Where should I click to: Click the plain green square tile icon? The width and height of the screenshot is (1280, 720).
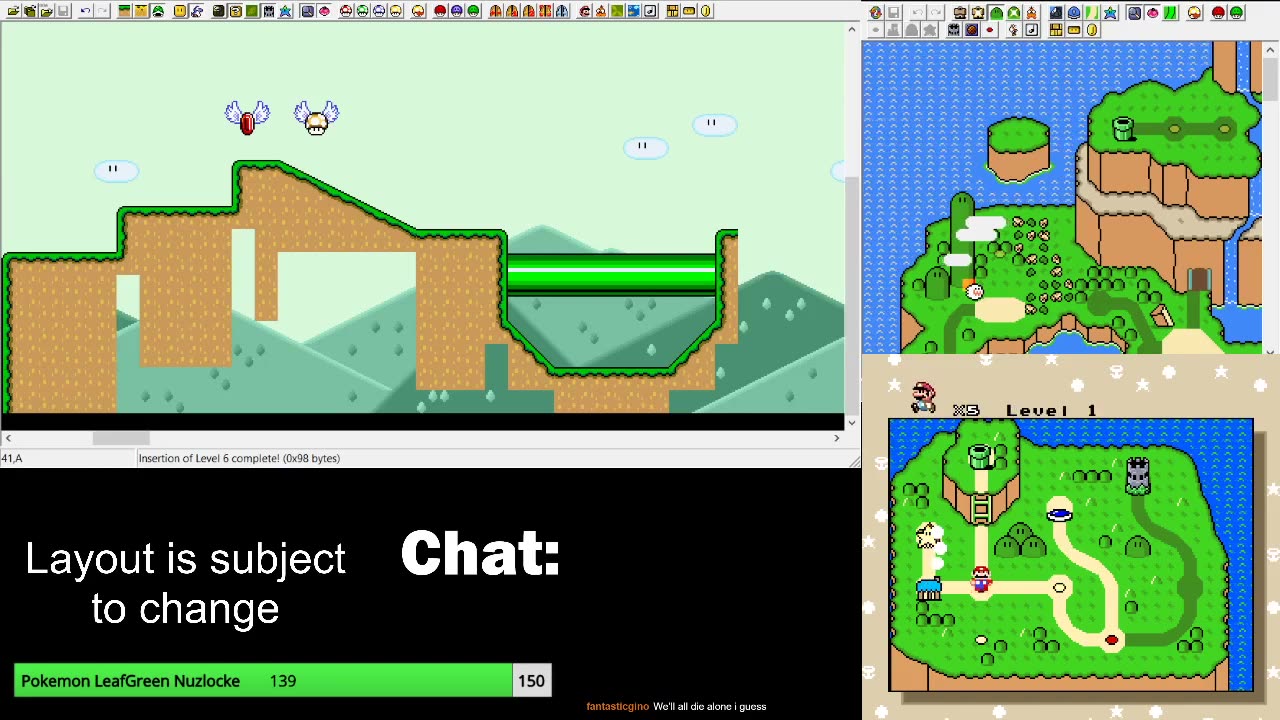pyautogui.click(x=252, y=11)
